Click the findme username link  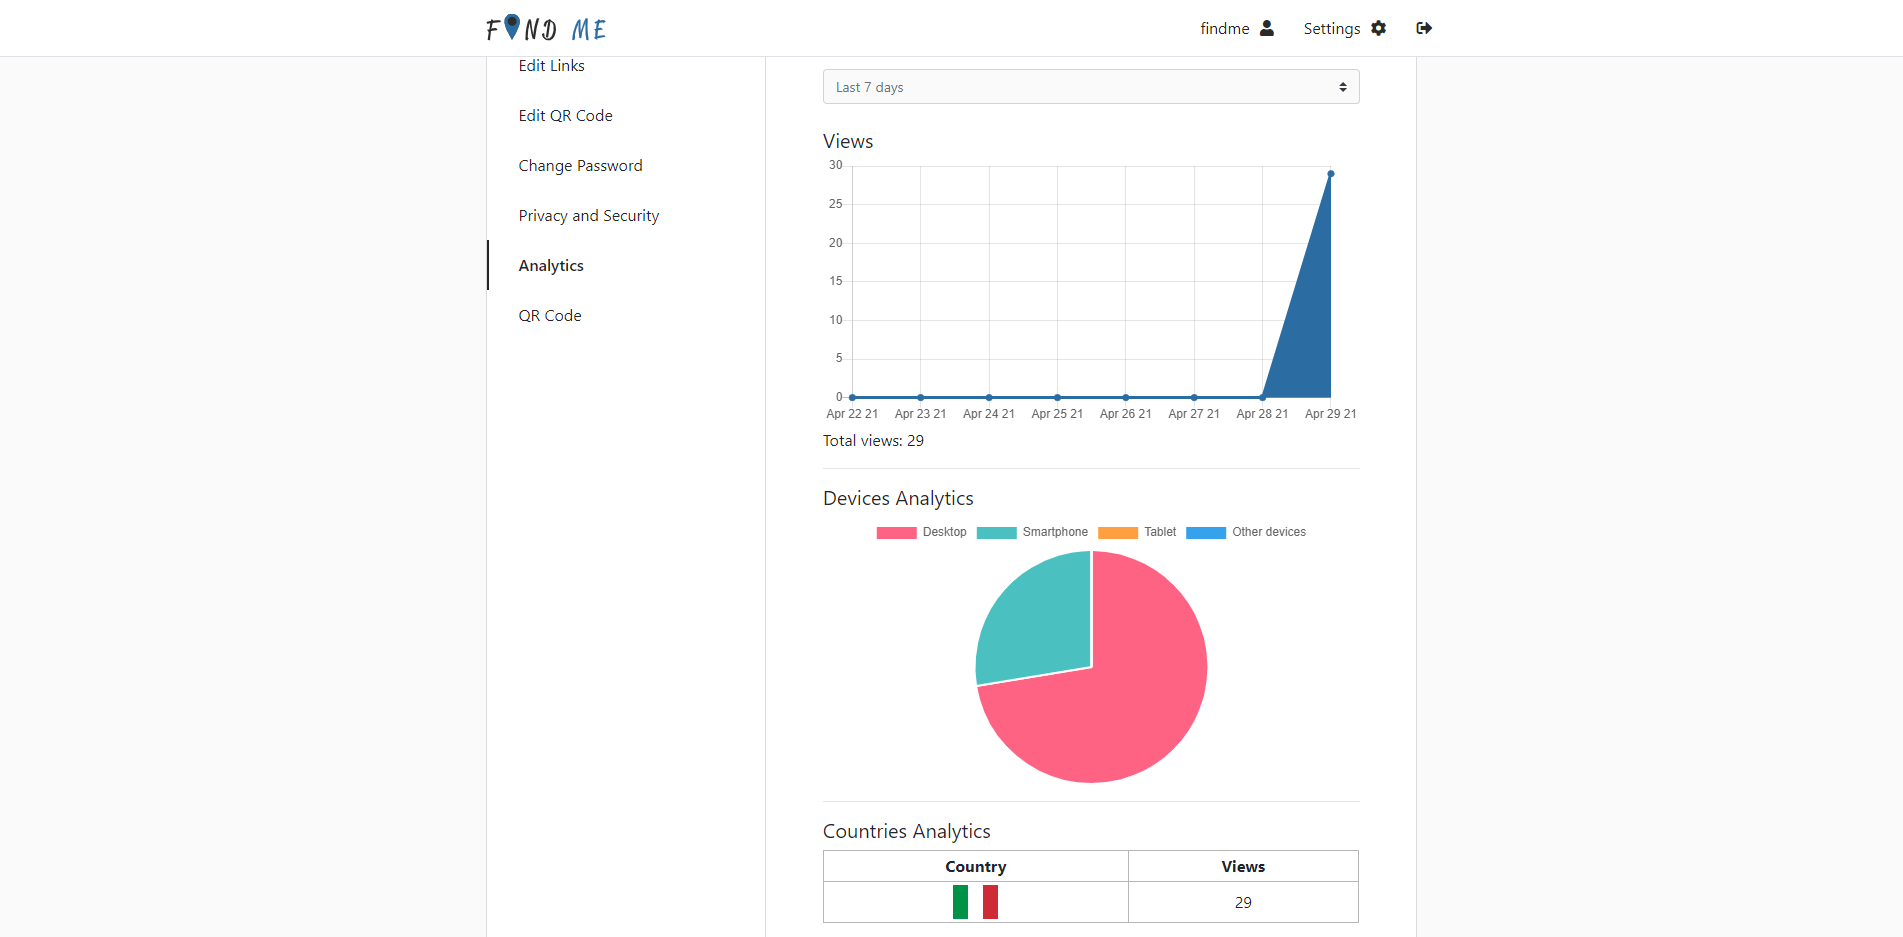pos(1225,28)
